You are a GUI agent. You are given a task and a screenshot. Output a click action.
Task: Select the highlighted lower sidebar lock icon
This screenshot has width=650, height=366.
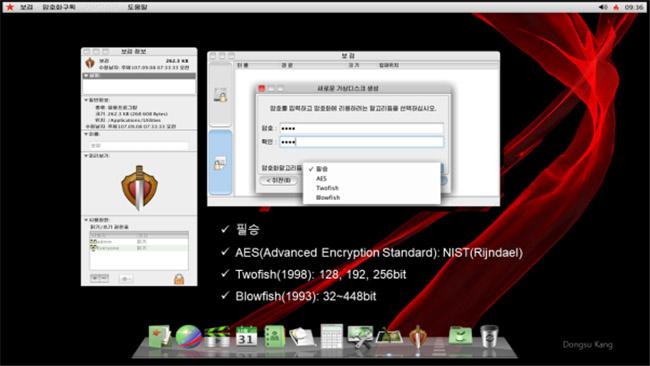220,163
